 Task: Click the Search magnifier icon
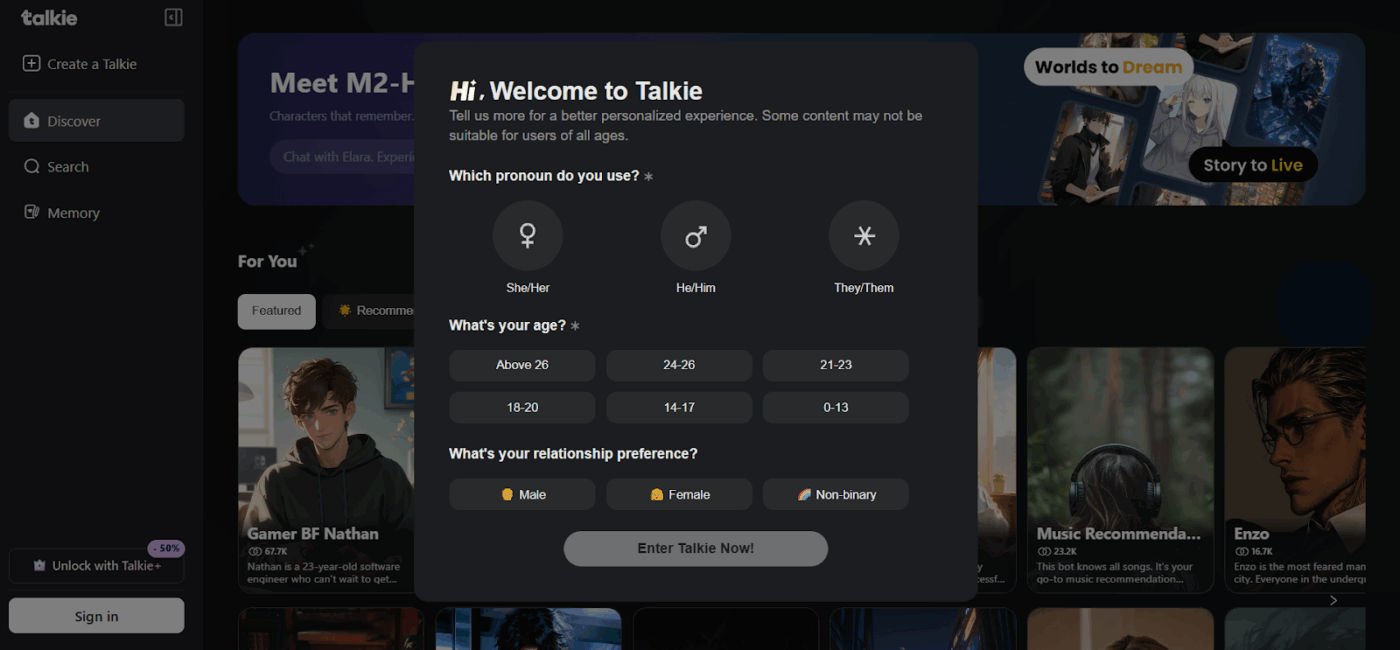pos(32,167)
